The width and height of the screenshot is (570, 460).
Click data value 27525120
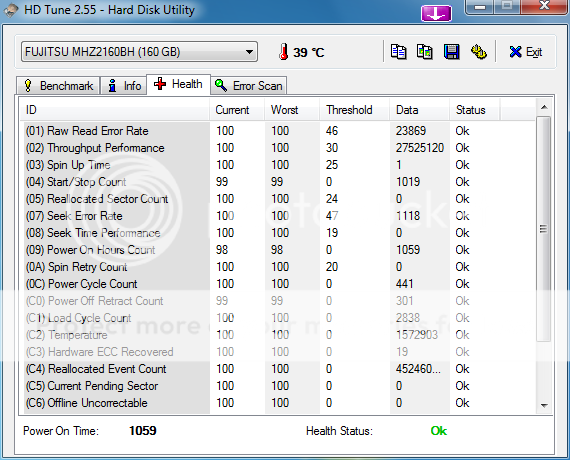[x=420, y=148]
